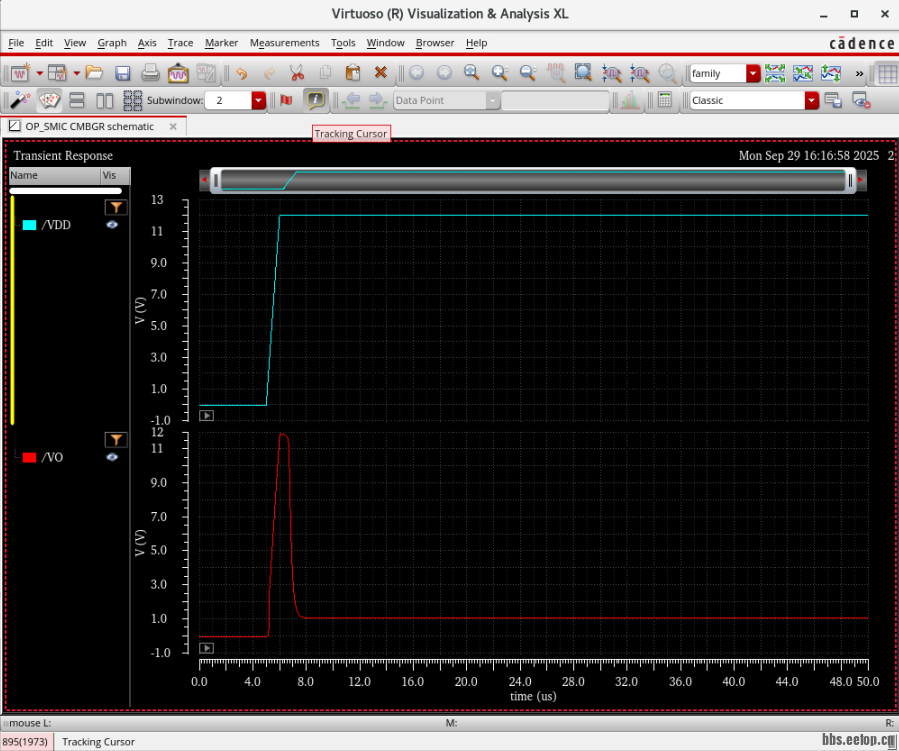Click the Name column header
This screenshot has height=751, width=899.
click(54, 175)
